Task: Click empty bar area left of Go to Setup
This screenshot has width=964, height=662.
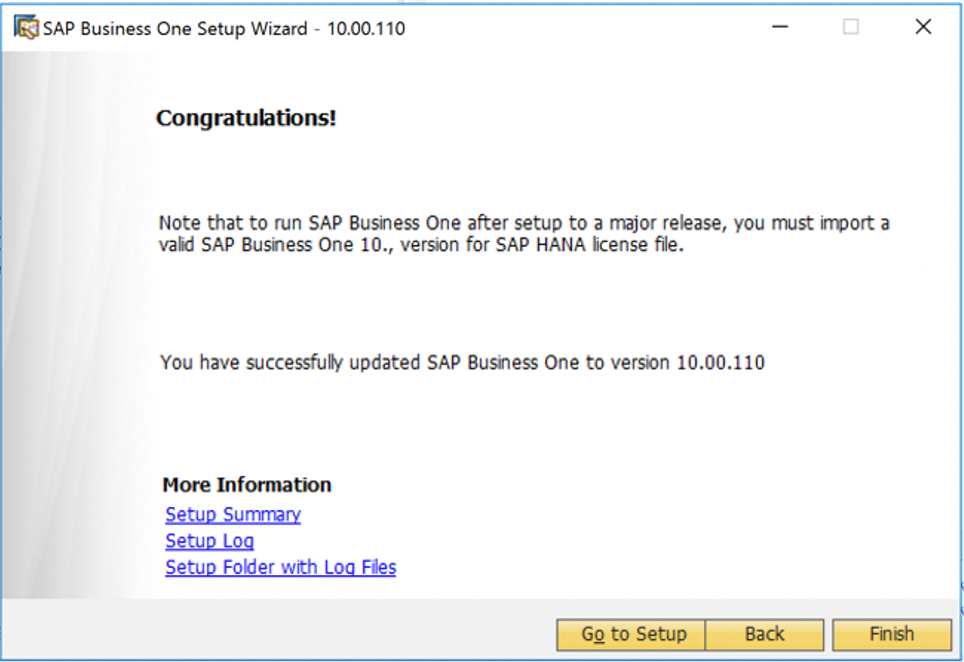Action: point(280,634)
